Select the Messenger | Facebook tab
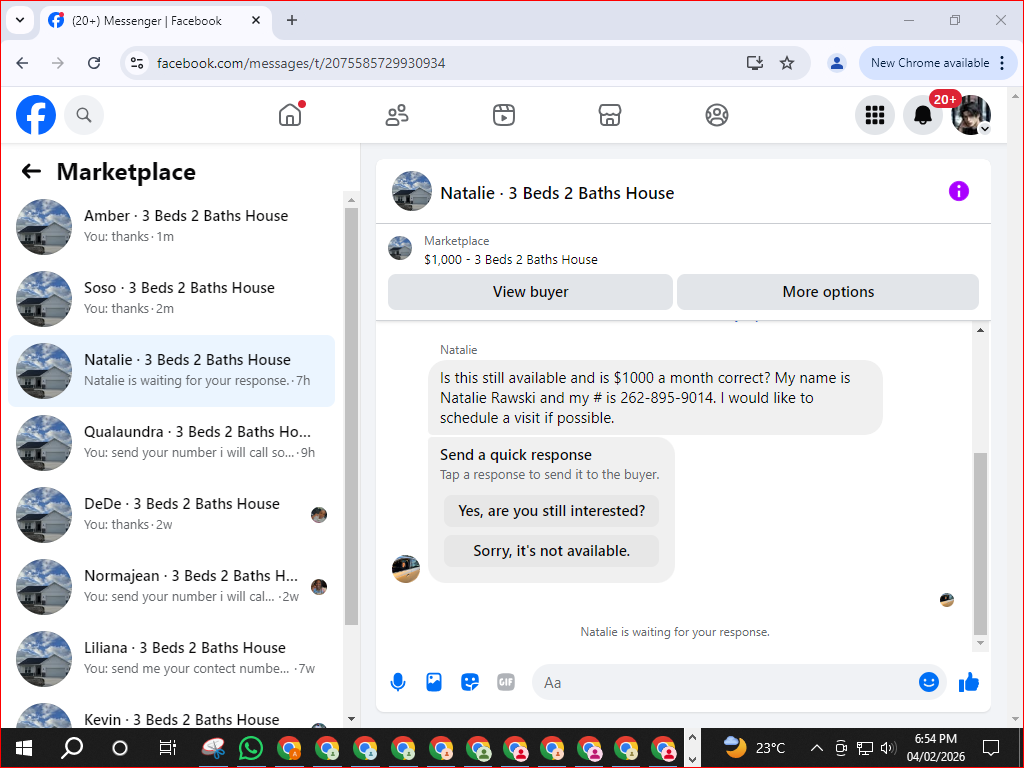 (155, 20)
